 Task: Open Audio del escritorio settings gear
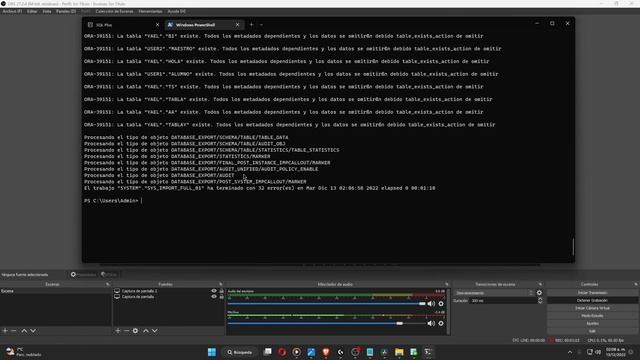click(441, 304)
